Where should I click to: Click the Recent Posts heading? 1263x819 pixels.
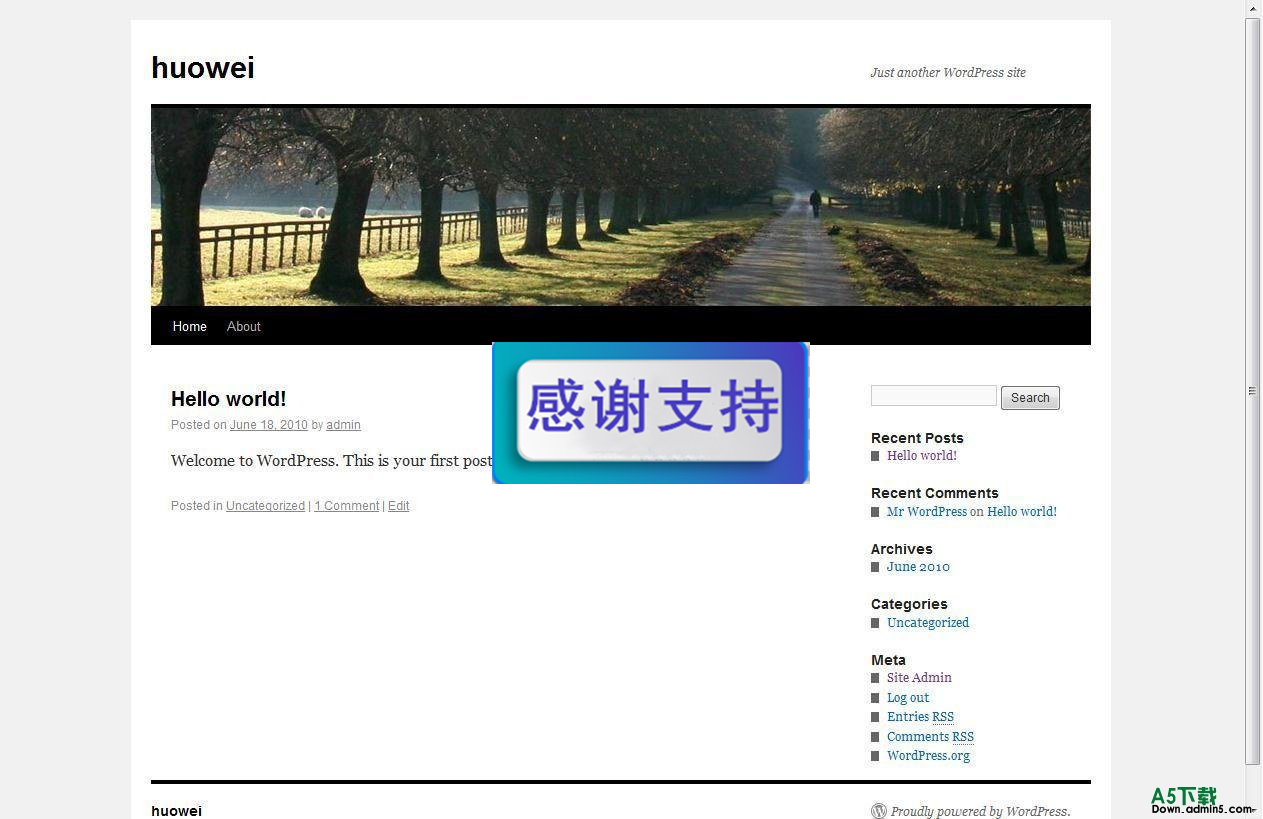[917, 438]
